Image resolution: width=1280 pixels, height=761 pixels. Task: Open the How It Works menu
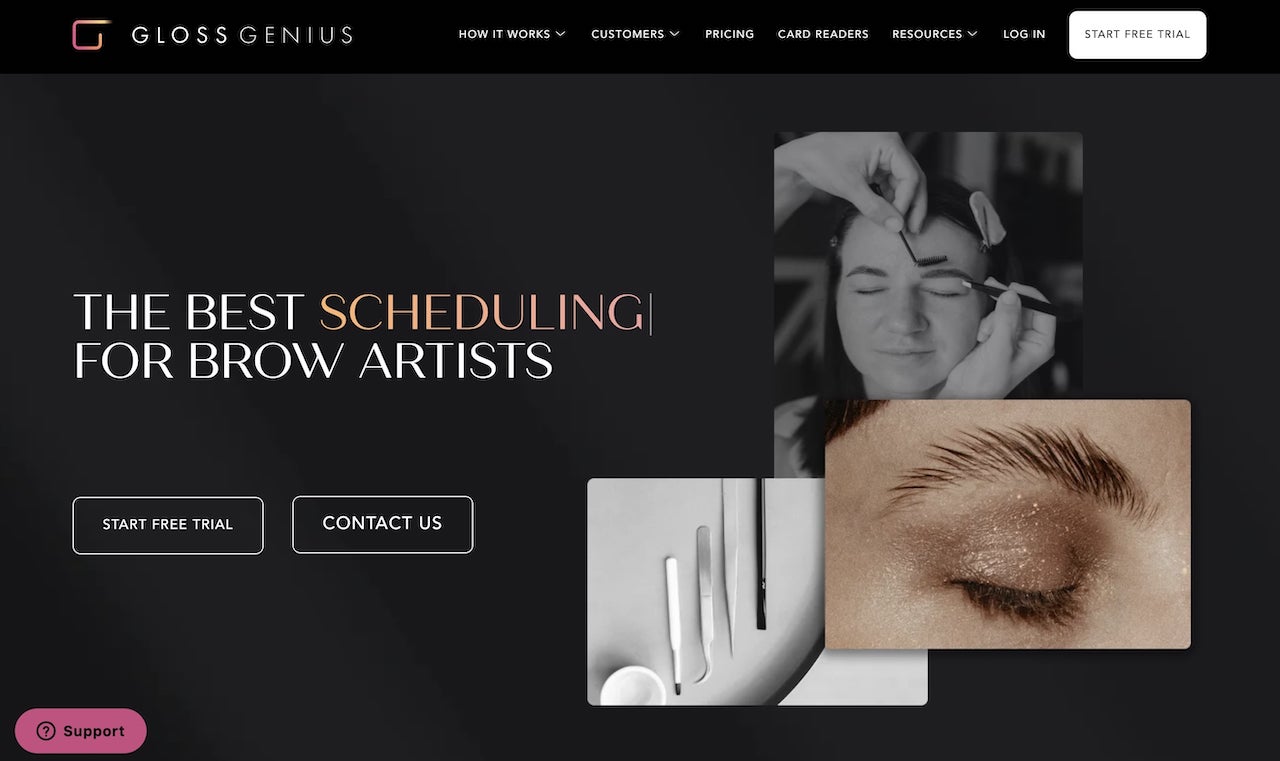click(512, 34)
